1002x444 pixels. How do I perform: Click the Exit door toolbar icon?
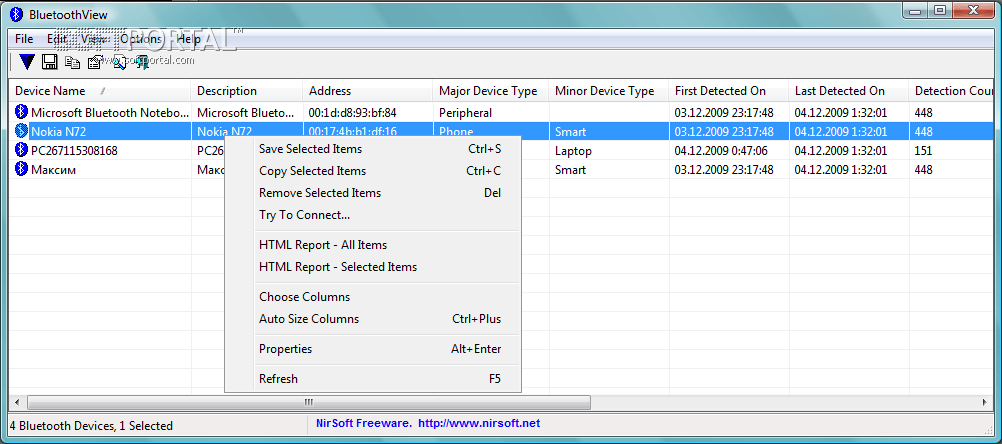click(x=142, y=63)
